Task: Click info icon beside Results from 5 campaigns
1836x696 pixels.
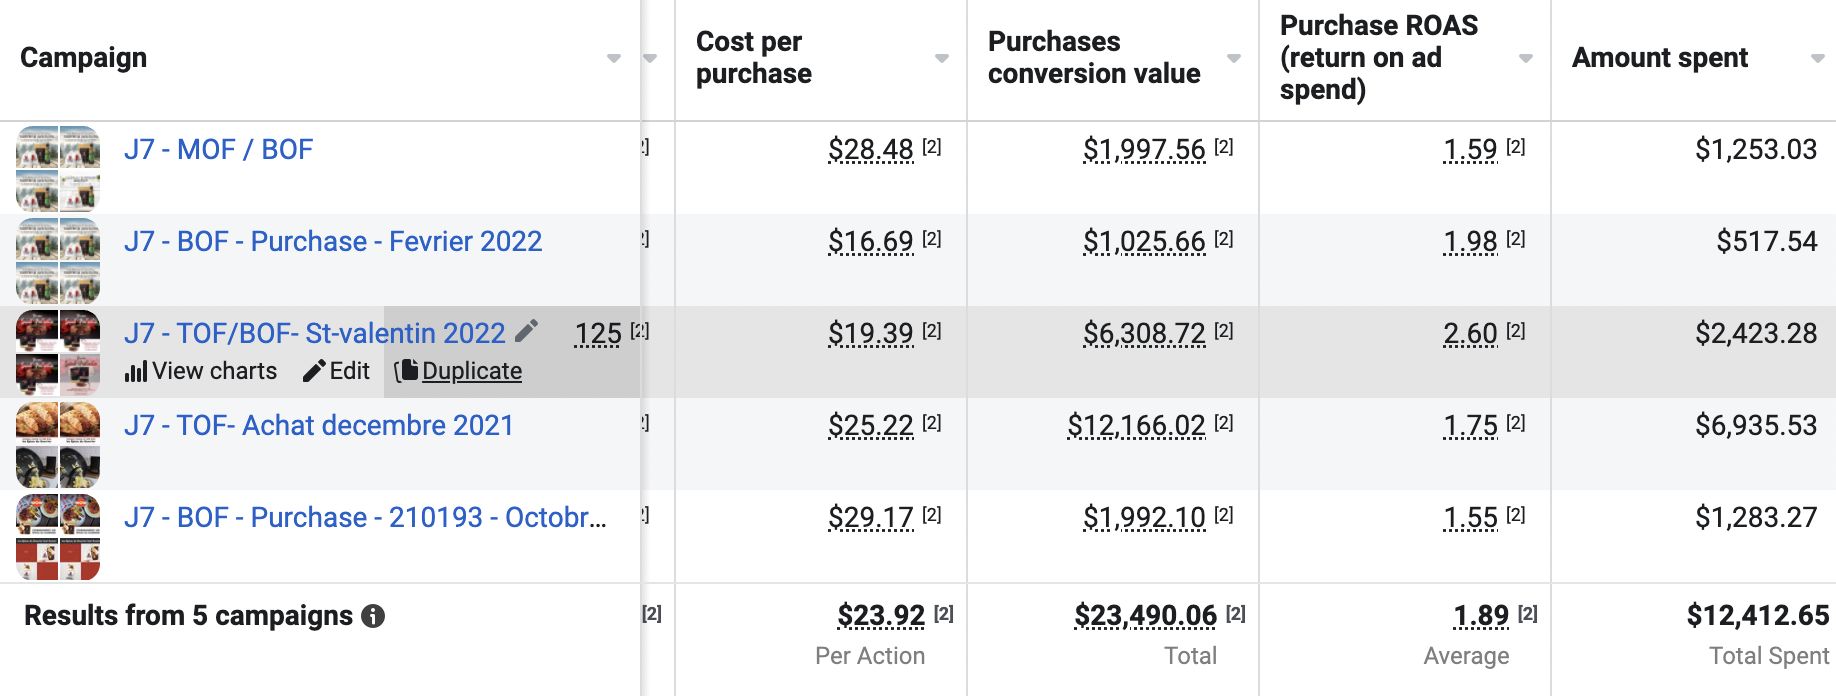Action: pos(373,616)
